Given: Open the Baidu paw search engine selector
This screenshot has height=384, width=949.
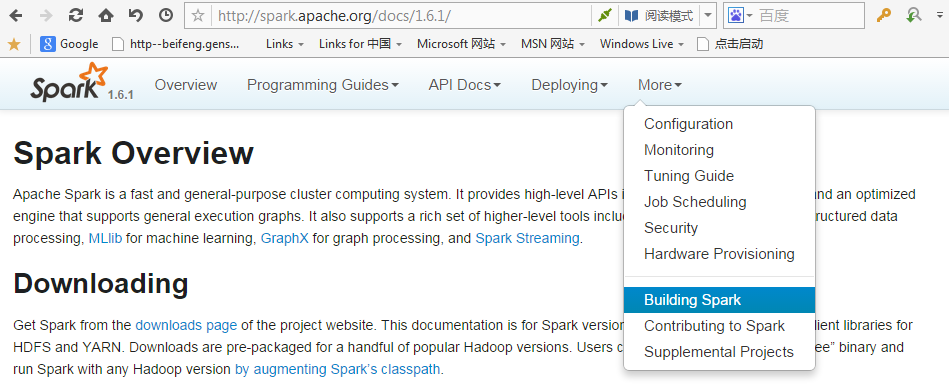Looking at the screenshot, I should [x=740, y=16].
